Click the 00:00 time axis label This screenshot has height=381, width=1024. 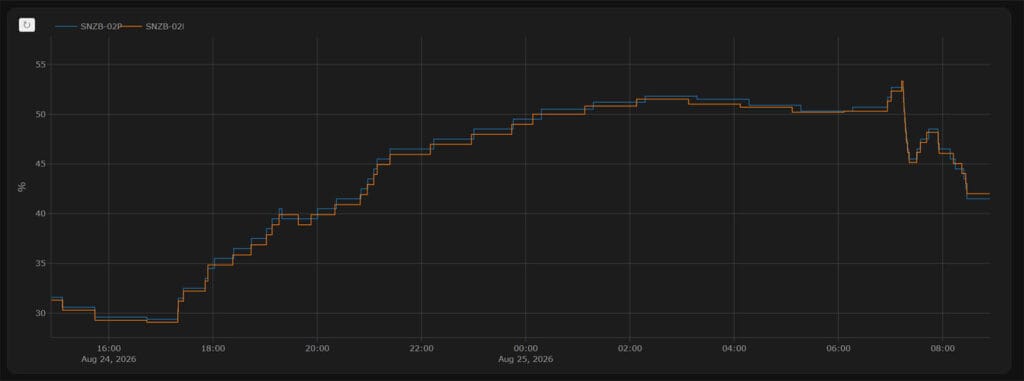[525, 348]
